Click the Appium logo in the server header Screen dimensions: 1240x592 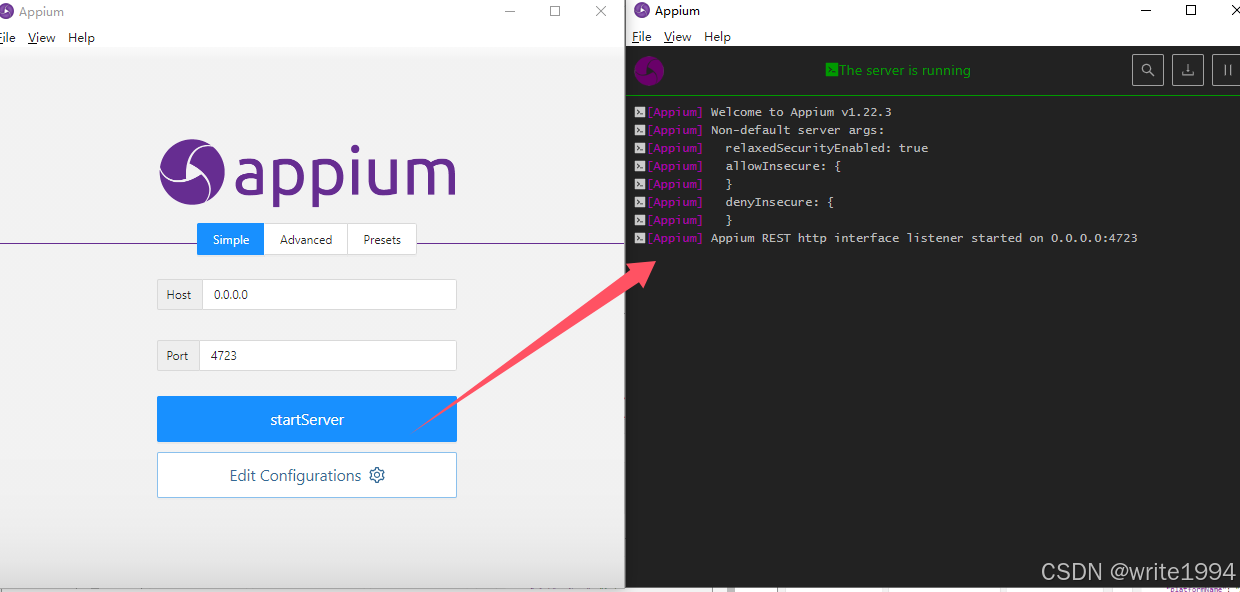649,70
